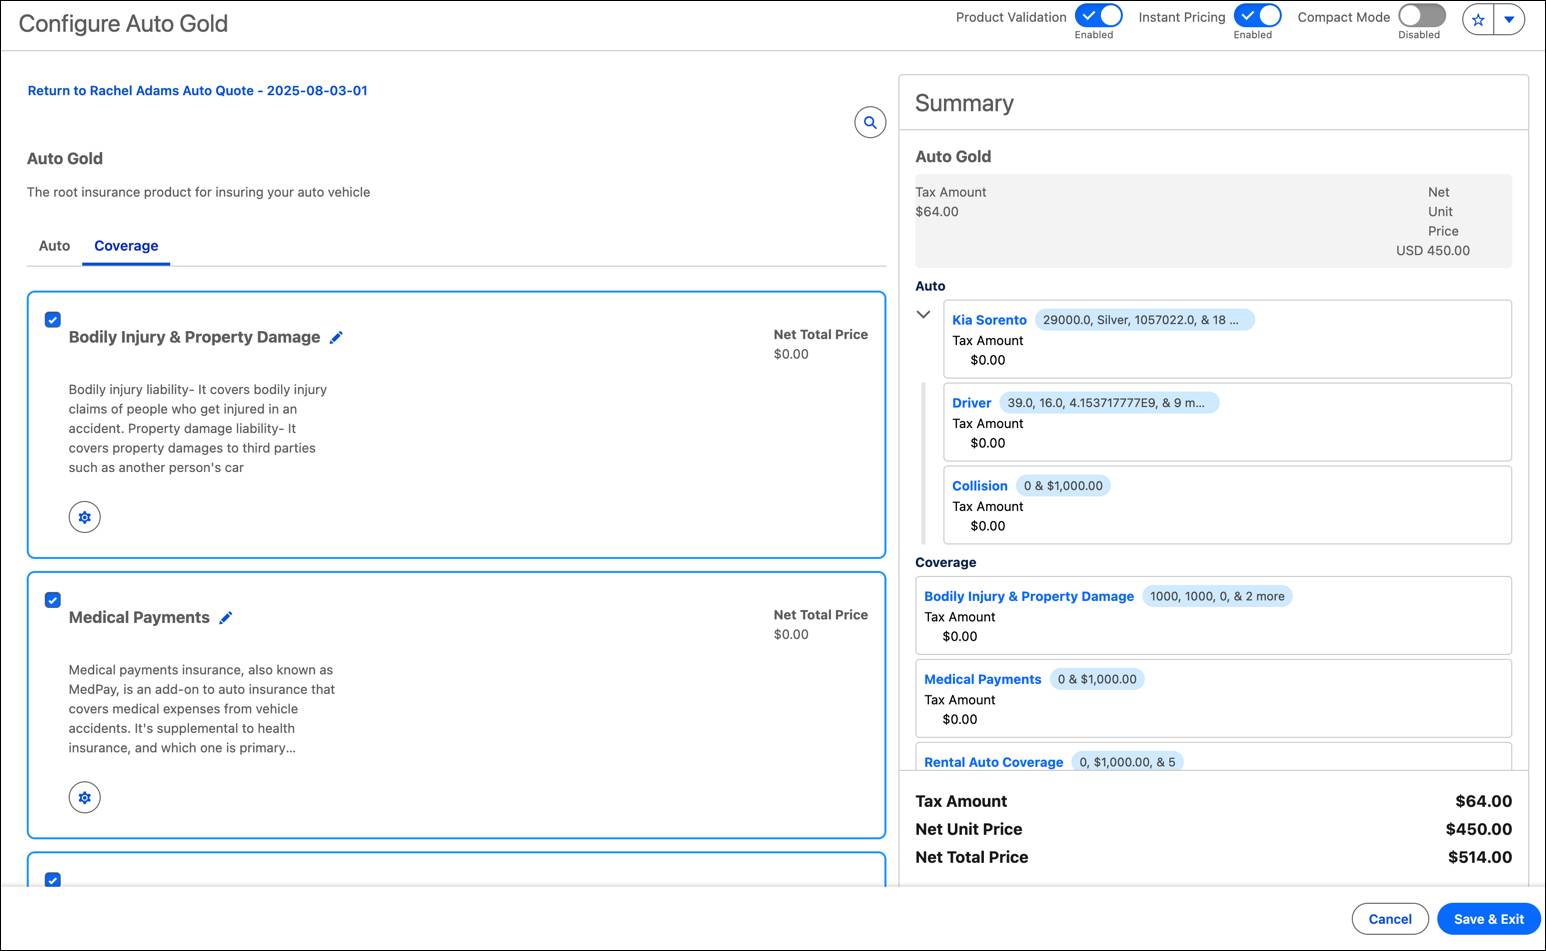The width and height of the screenshot is (1546, 951).
Task: Toggle Instant Pricing switch
Action: click(x=1257, y=16)
